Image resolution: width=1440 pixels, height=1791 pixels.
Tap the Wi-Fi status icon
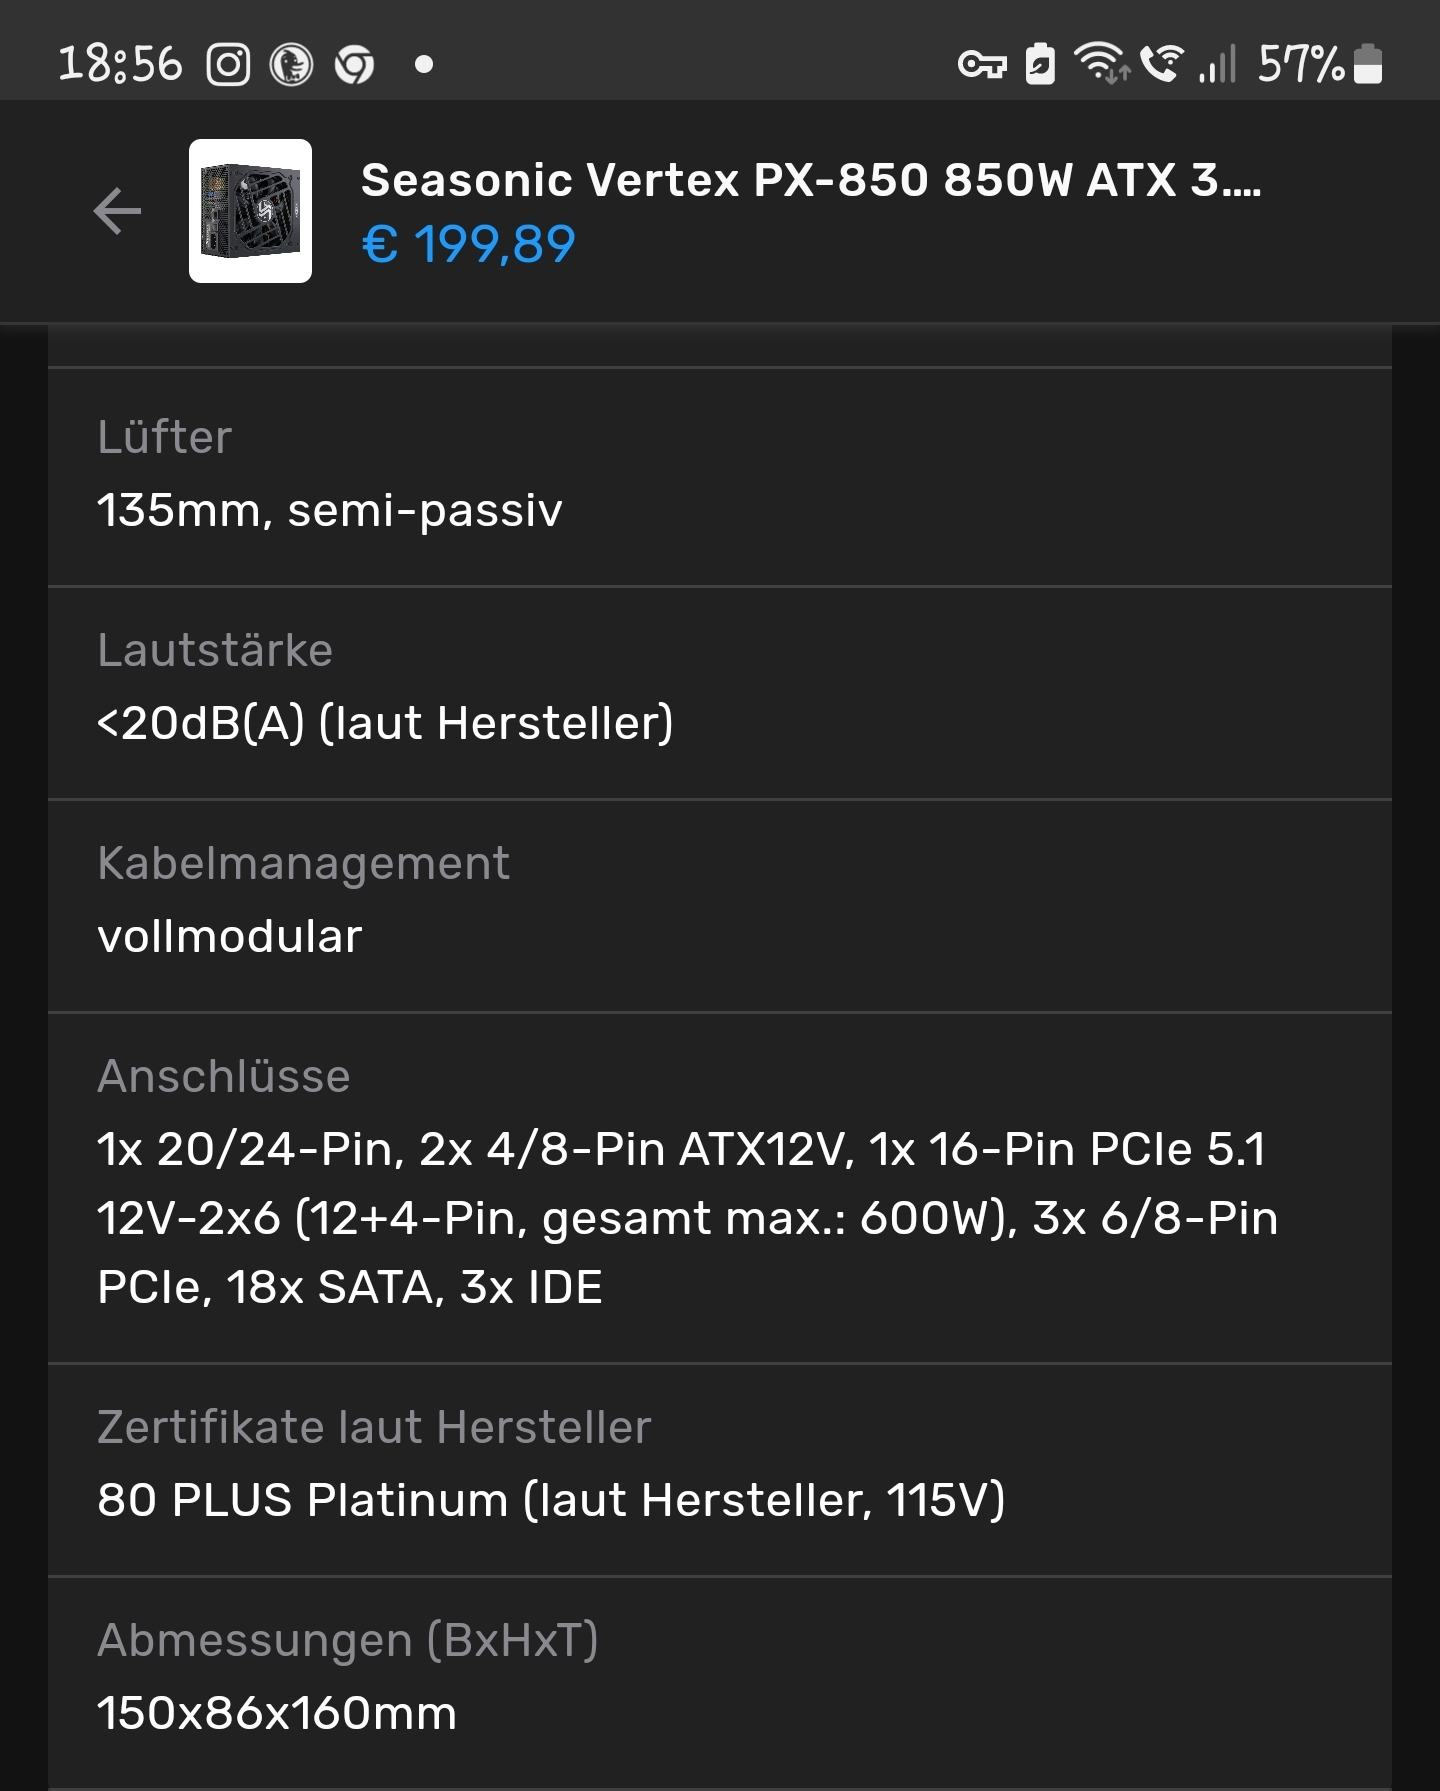coord(1101,63)
